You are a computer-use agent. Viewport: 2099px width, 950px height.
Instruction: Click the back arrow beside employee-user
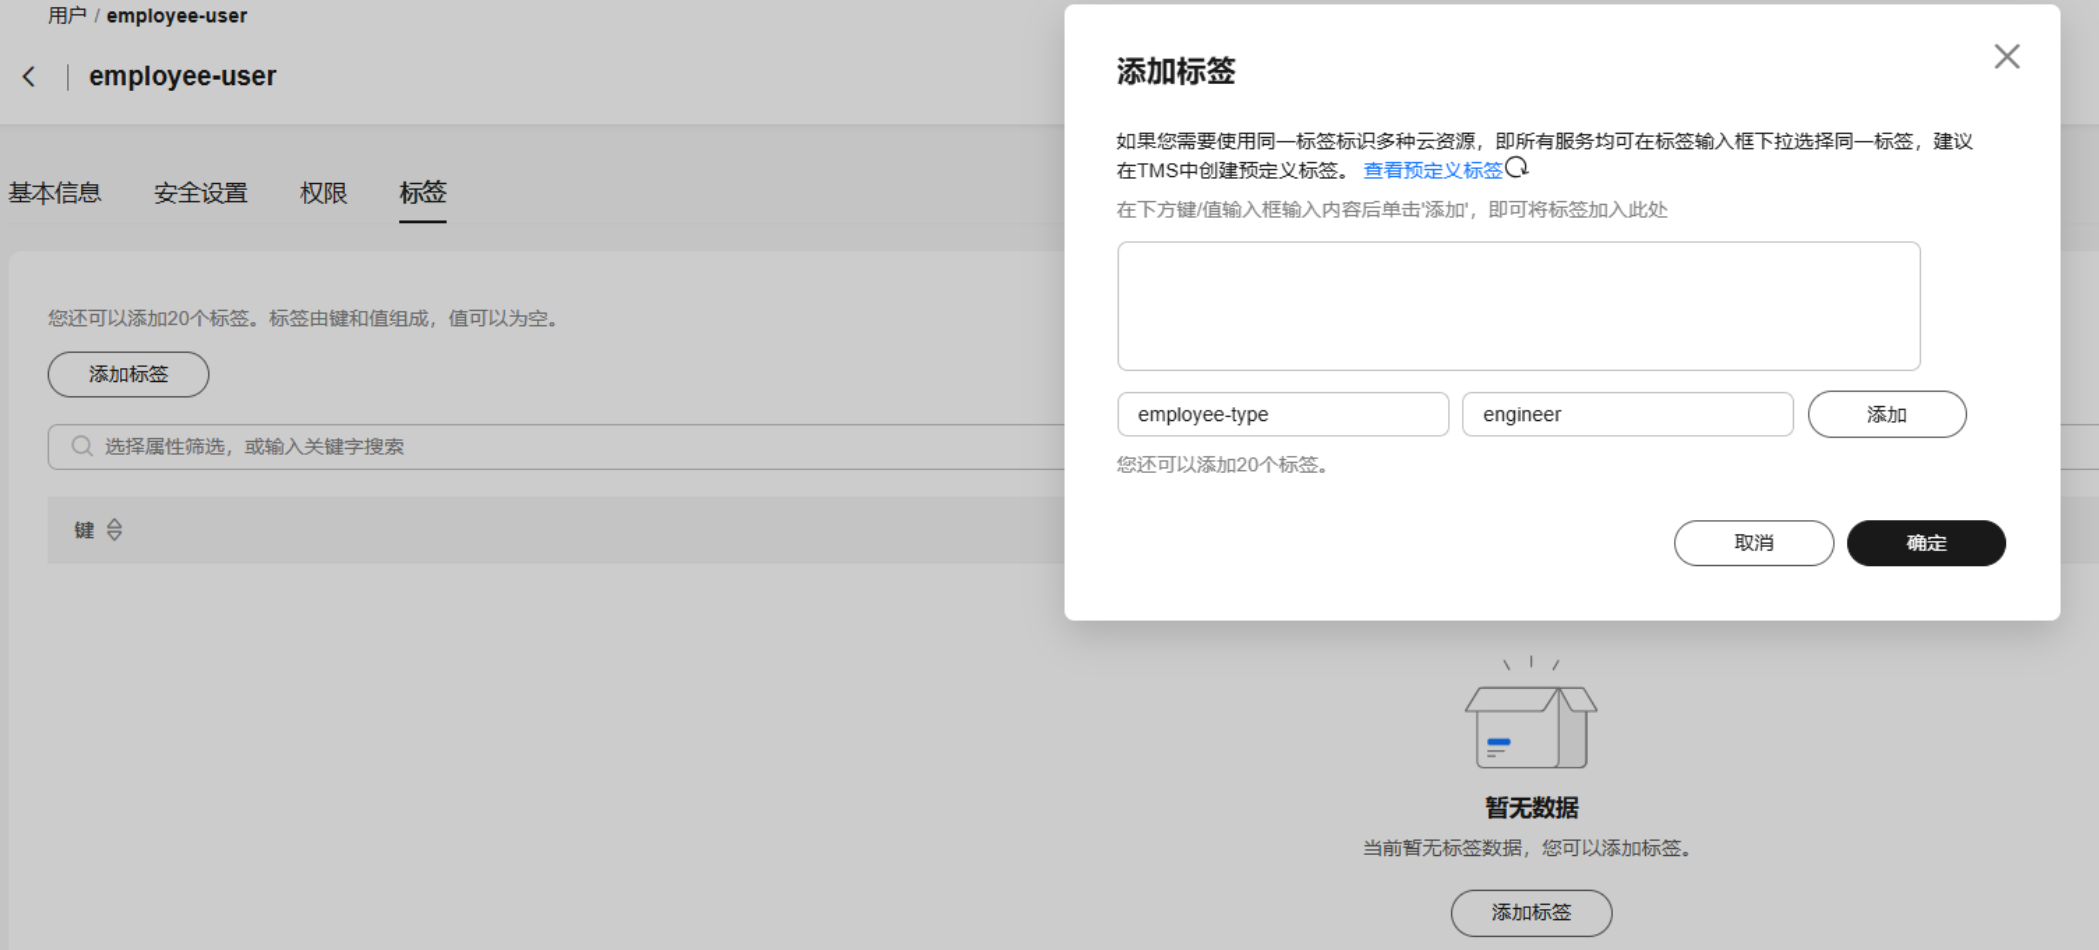tap(29, 76)
